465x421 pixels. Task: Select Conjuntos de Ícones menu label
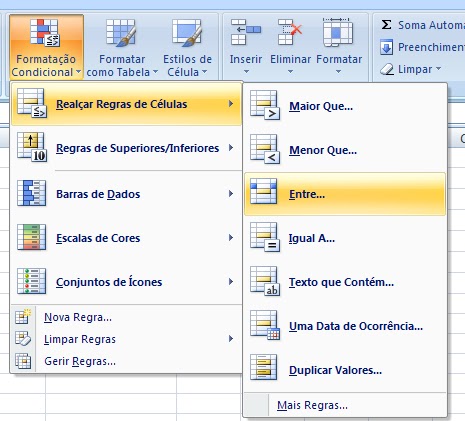pos(109,282)
